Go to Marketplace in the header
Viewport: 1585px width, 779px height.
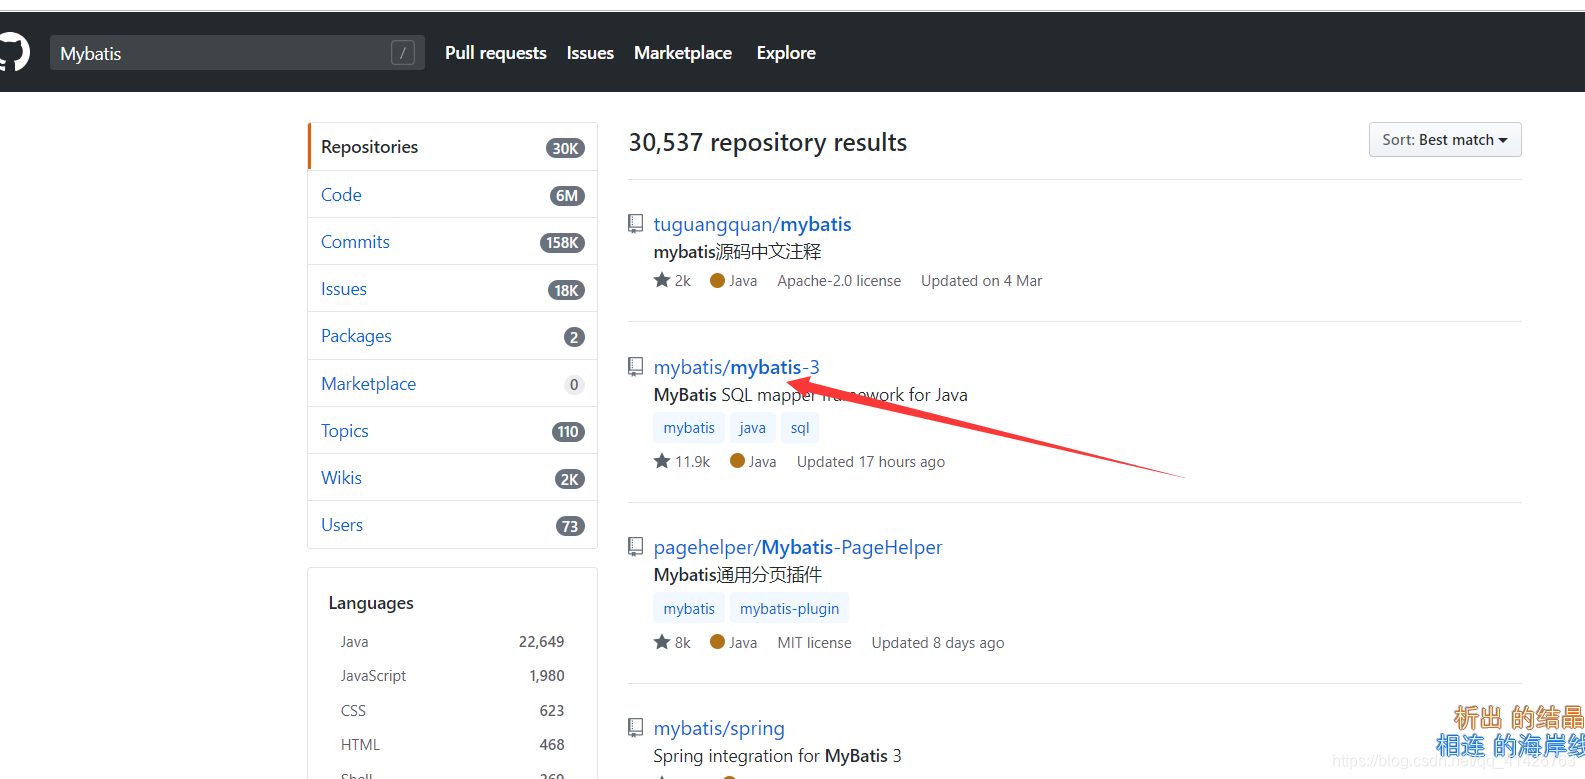(683, 53)
